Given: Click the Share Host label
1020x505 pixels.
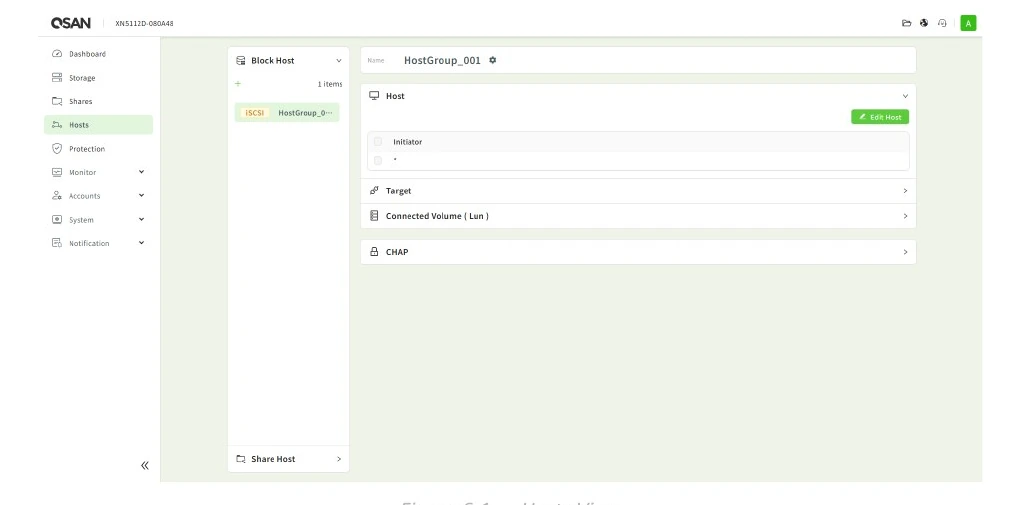Looking at the screenshot, I should point(273,459).
